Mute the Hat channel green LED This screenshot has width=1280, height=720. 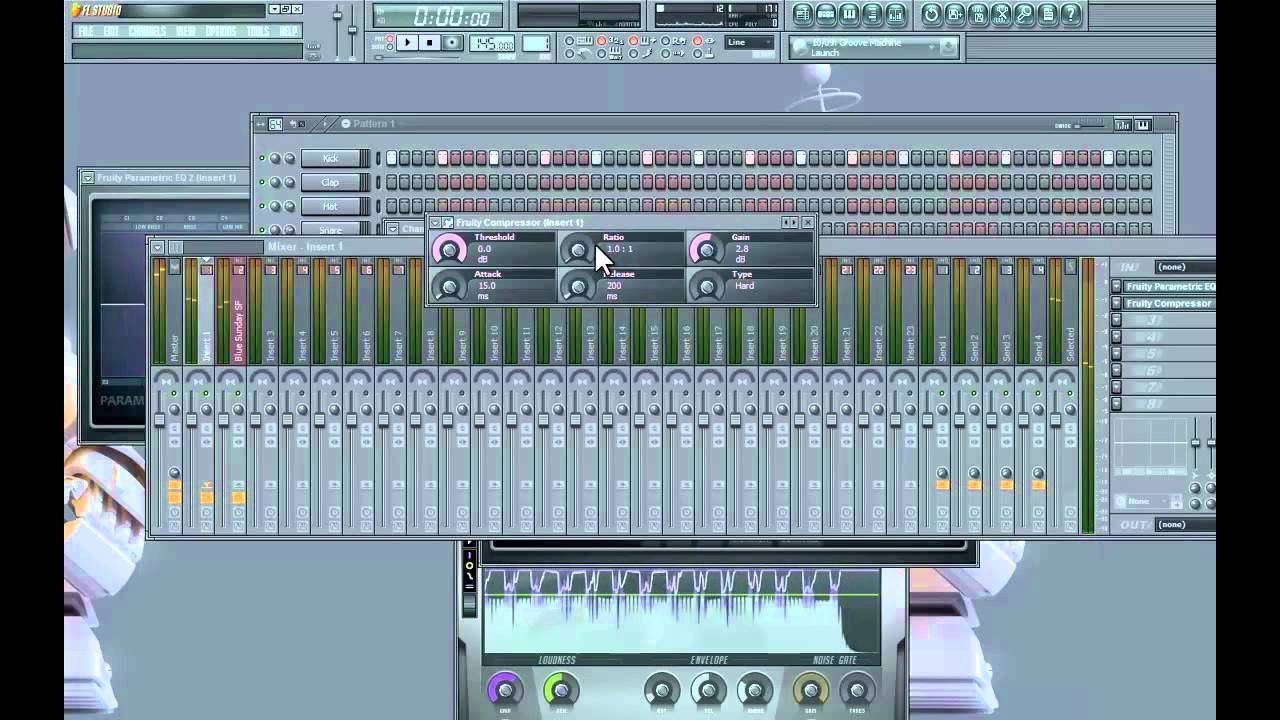[262, 206]
